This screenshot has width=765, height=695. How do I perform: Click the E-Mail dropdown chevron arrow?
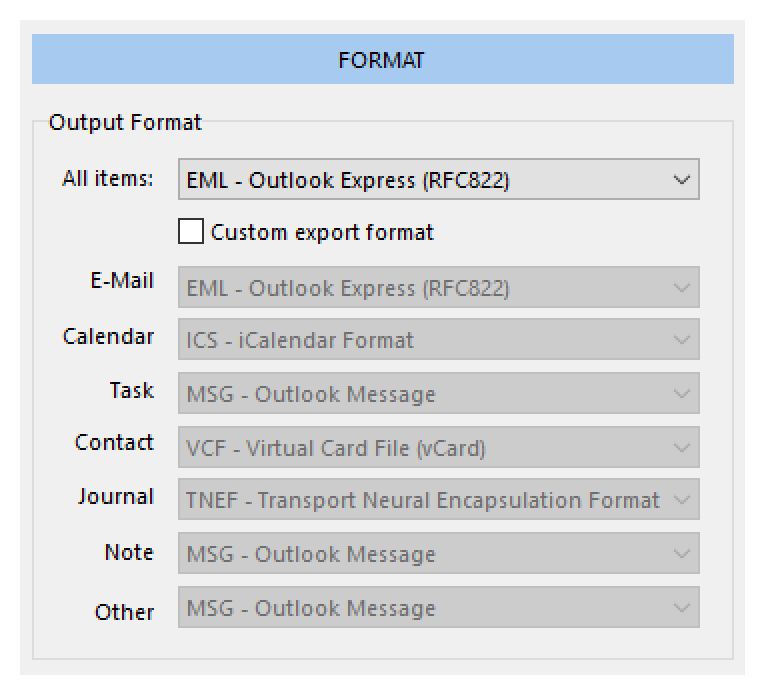coord(682,288)
